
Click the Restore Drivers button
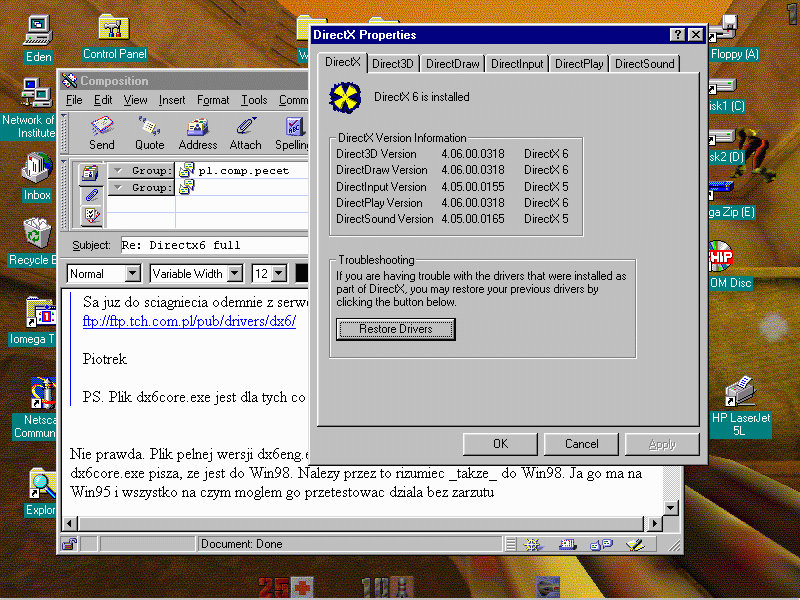[395, 329]
